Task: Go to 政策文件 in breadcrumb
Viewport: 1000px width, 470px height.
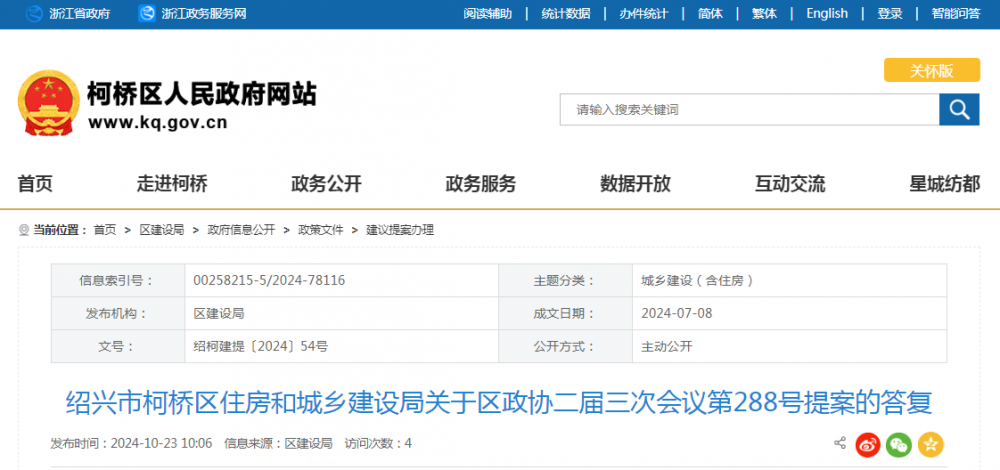Action: 321,230
